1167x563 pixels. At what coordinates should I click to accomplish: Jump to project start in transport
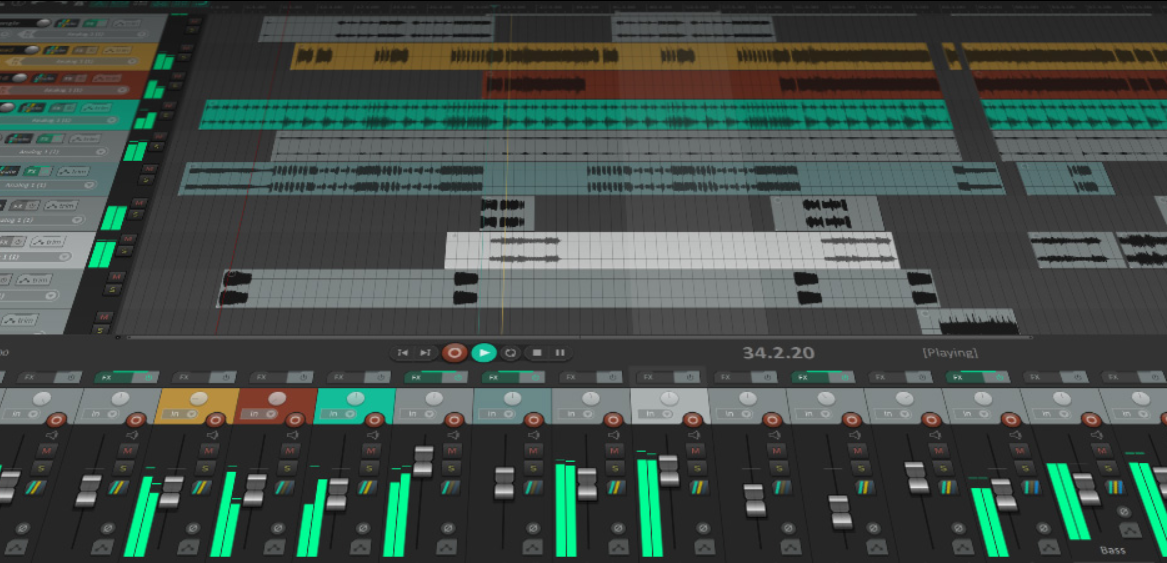click(403, 352)
